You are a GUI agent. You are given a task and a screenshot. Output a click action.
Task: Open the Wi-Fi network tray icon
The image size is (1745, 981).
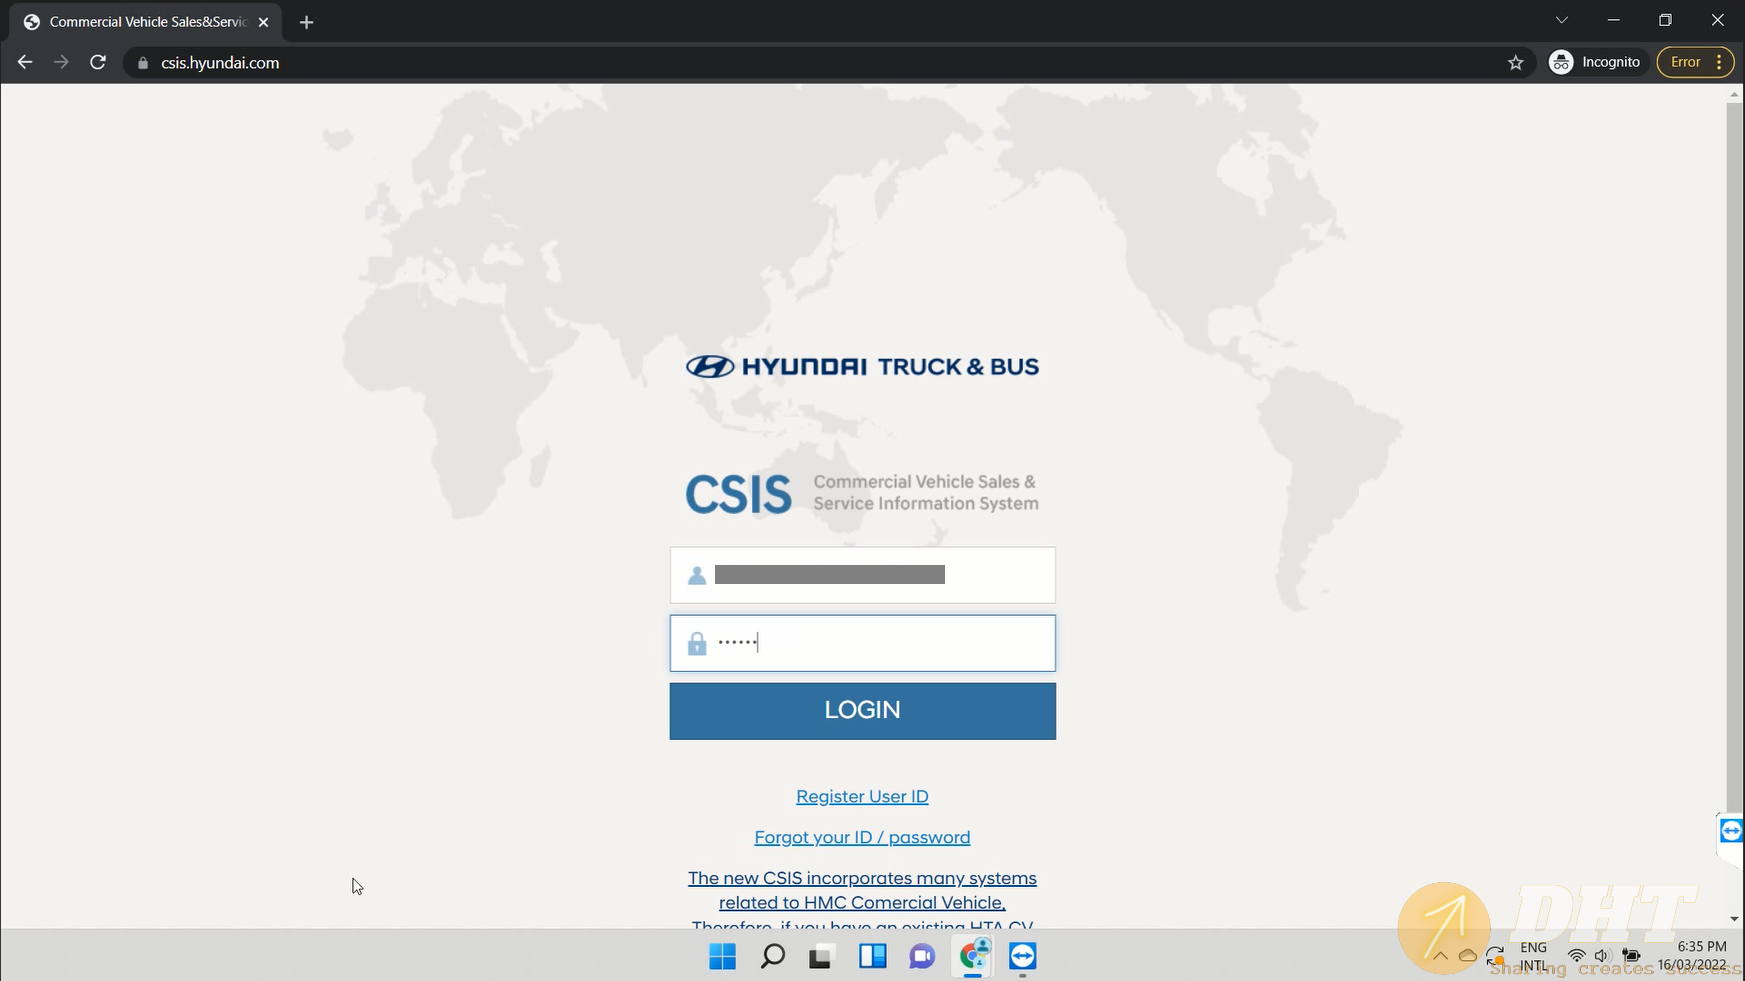point(1576,956)
